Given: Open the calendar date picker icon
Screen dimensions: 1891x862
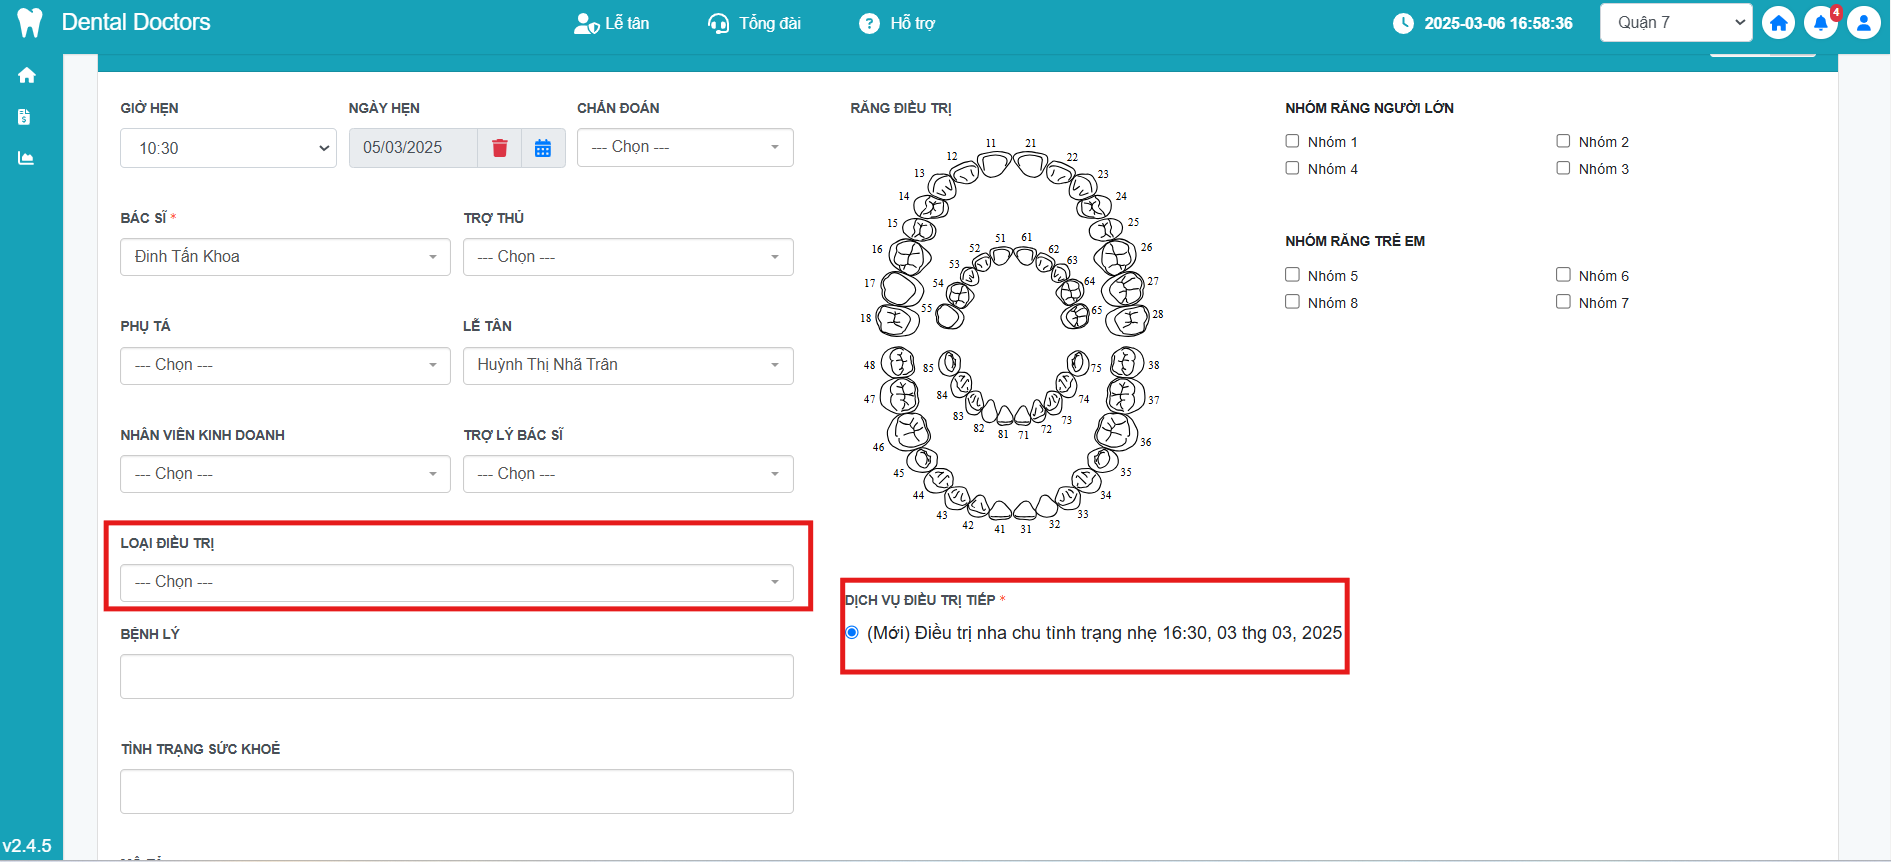Looking at the screenshot, I should (x=543, y=148).
